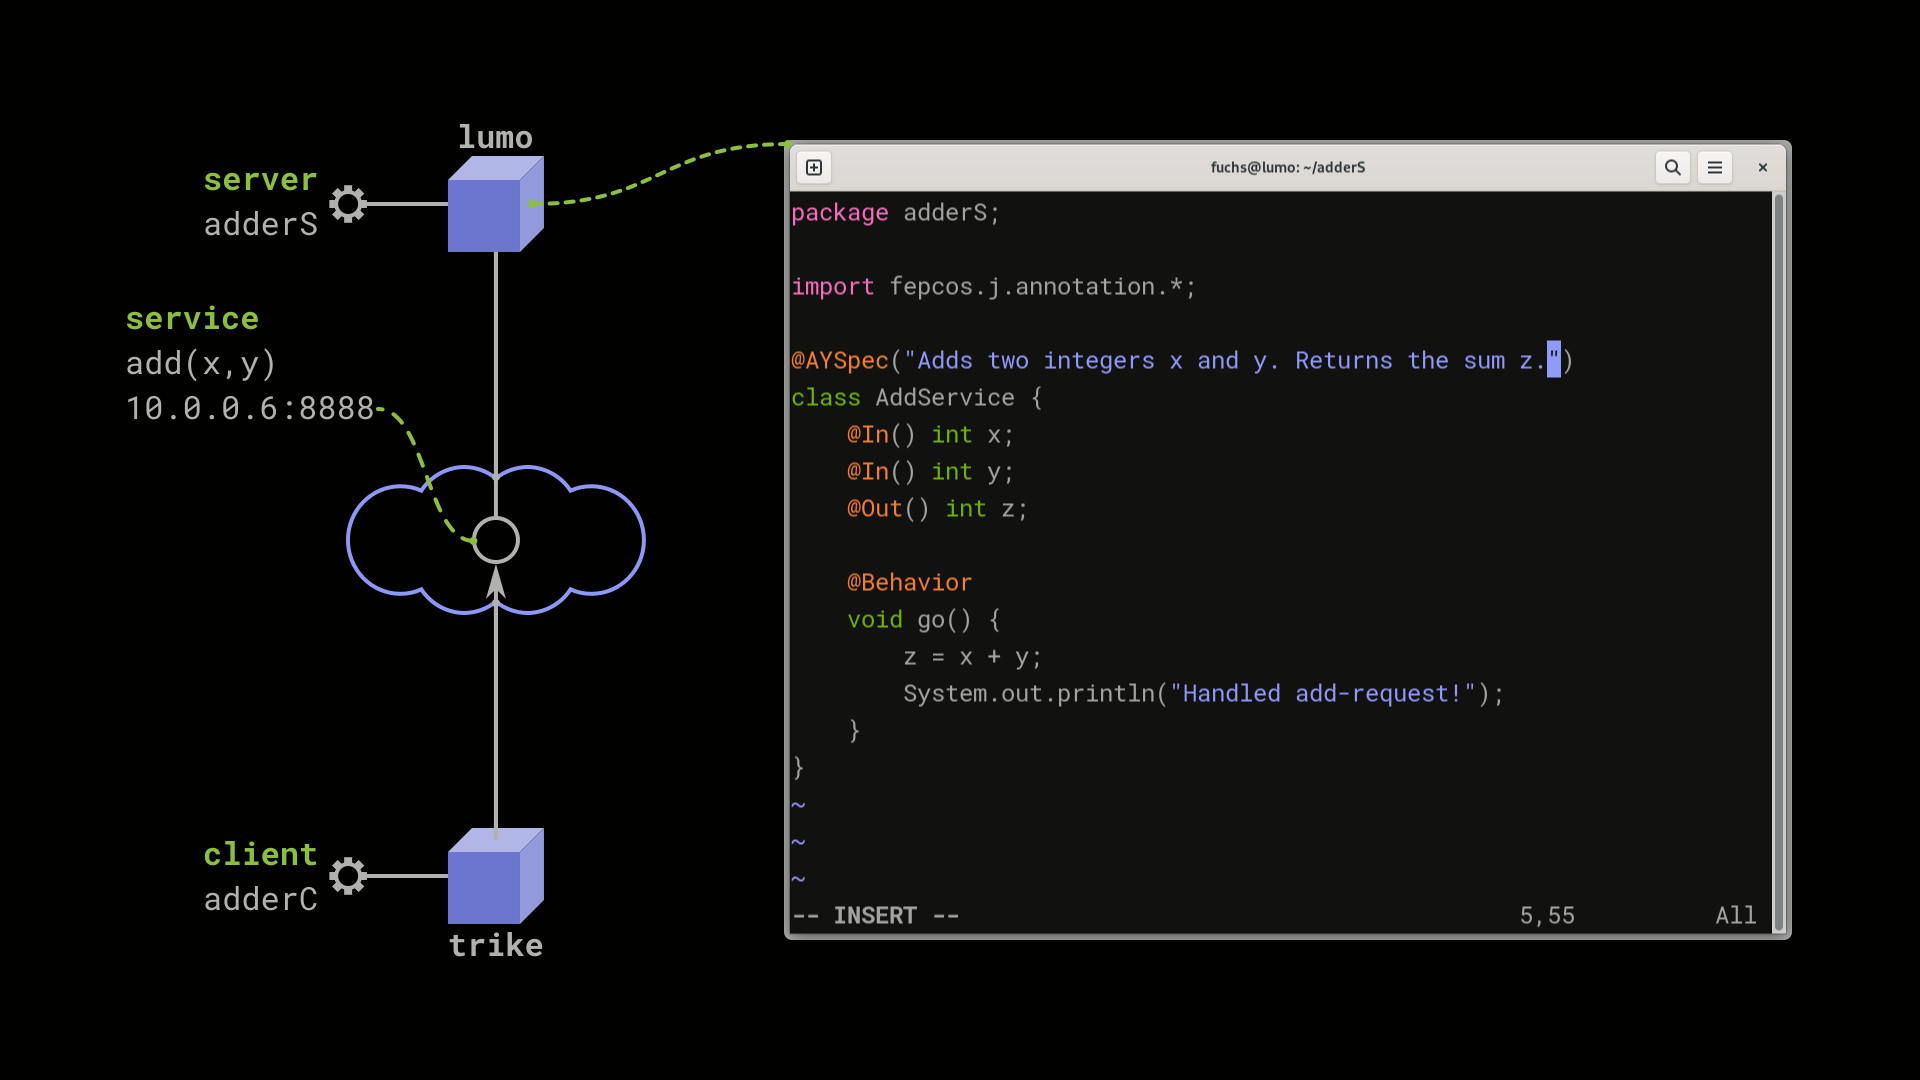The width and height of the screenshot is (1920, 1080).
Task: Click the All scroll indicator
Action: point(1735,915)
